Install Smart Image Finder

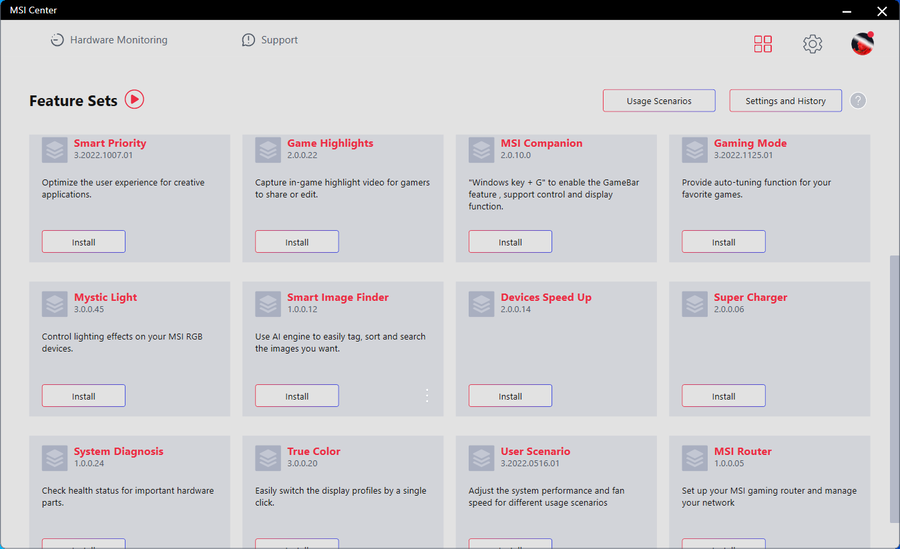pyautogui.click(x=297, y=396)
